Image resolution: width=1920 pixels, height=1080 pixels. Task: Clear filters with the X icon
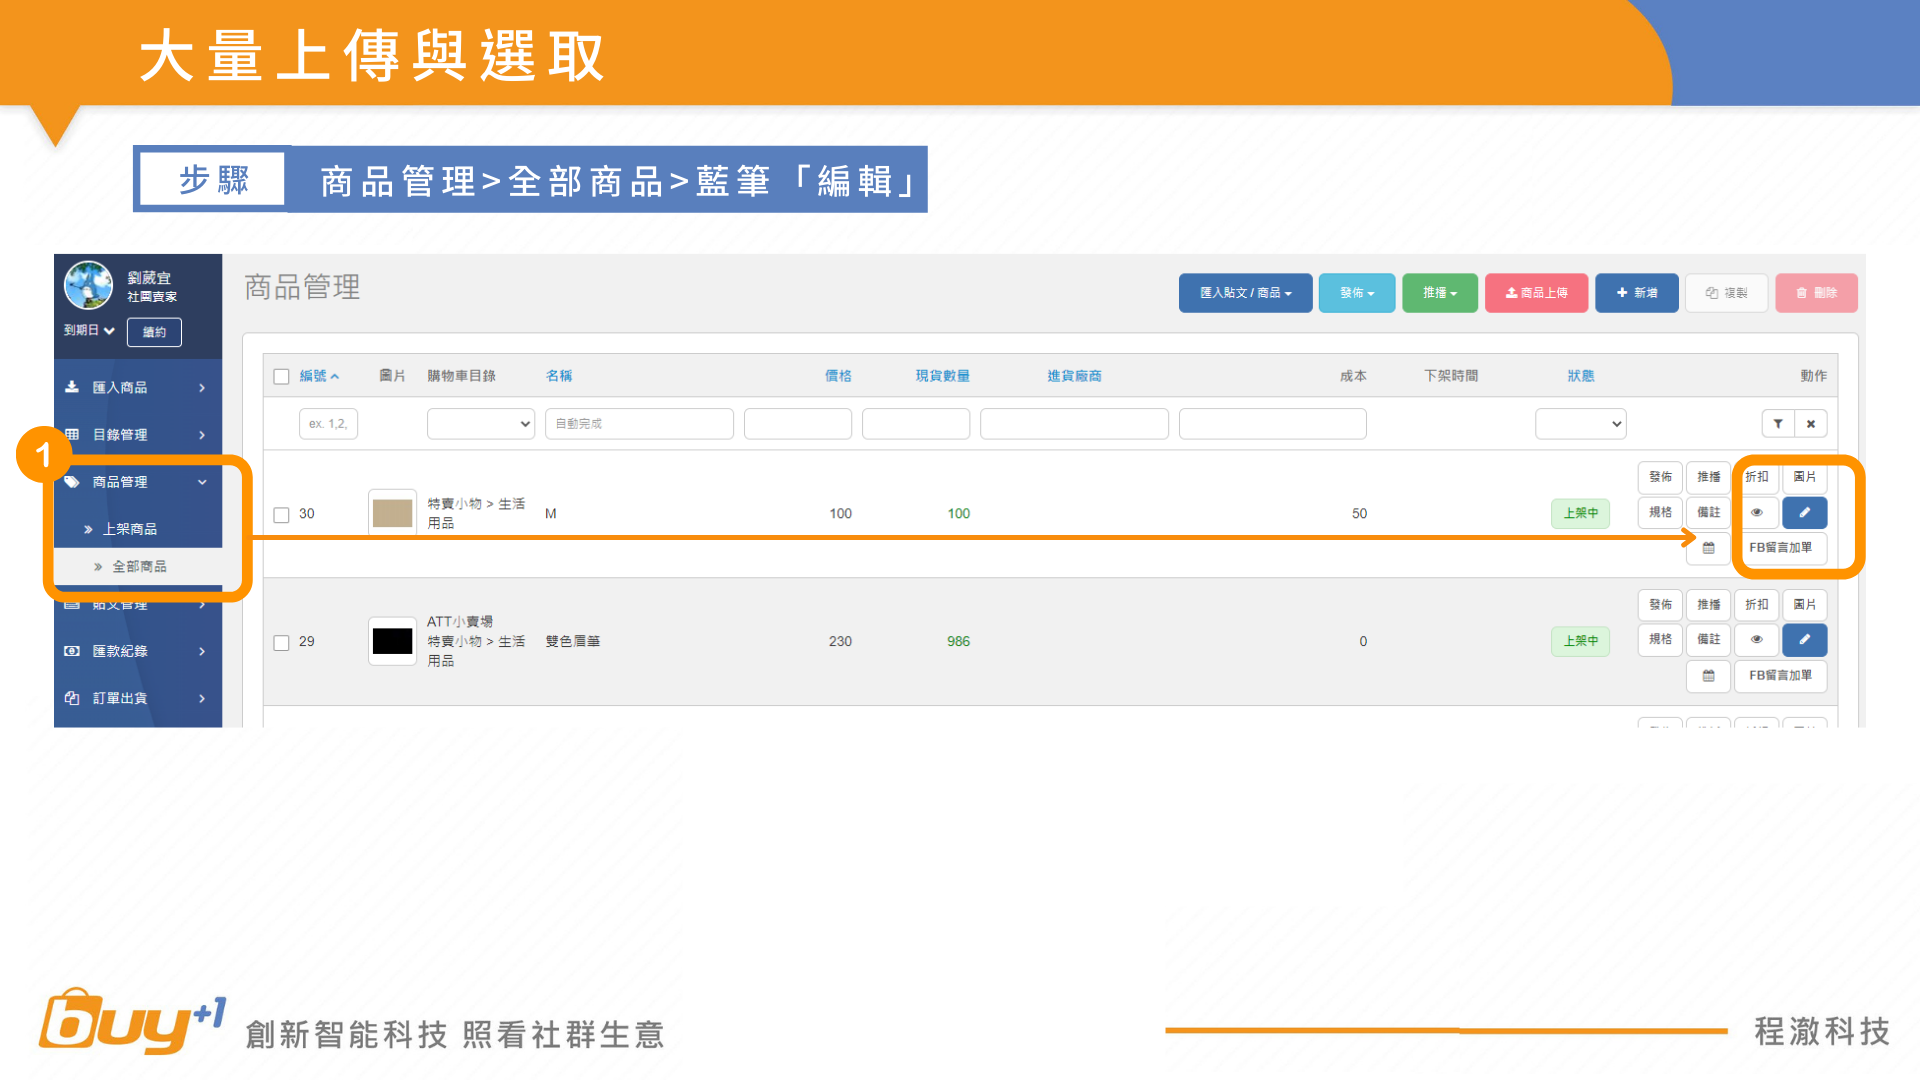pos(1811,424)
